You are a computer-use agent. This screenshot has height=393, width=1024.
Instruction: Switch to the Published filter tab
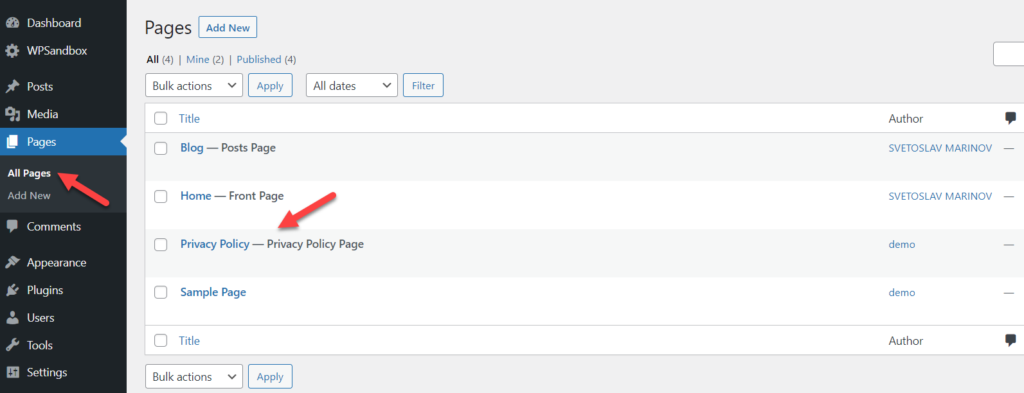(259, 59)
